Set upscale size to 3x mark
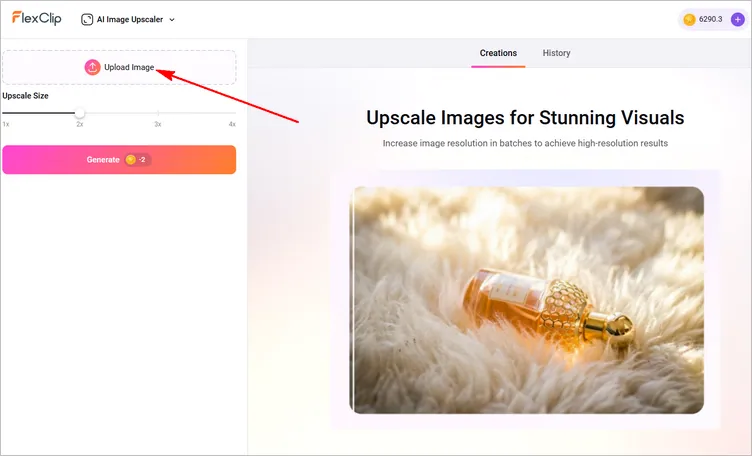 (158, 124)
